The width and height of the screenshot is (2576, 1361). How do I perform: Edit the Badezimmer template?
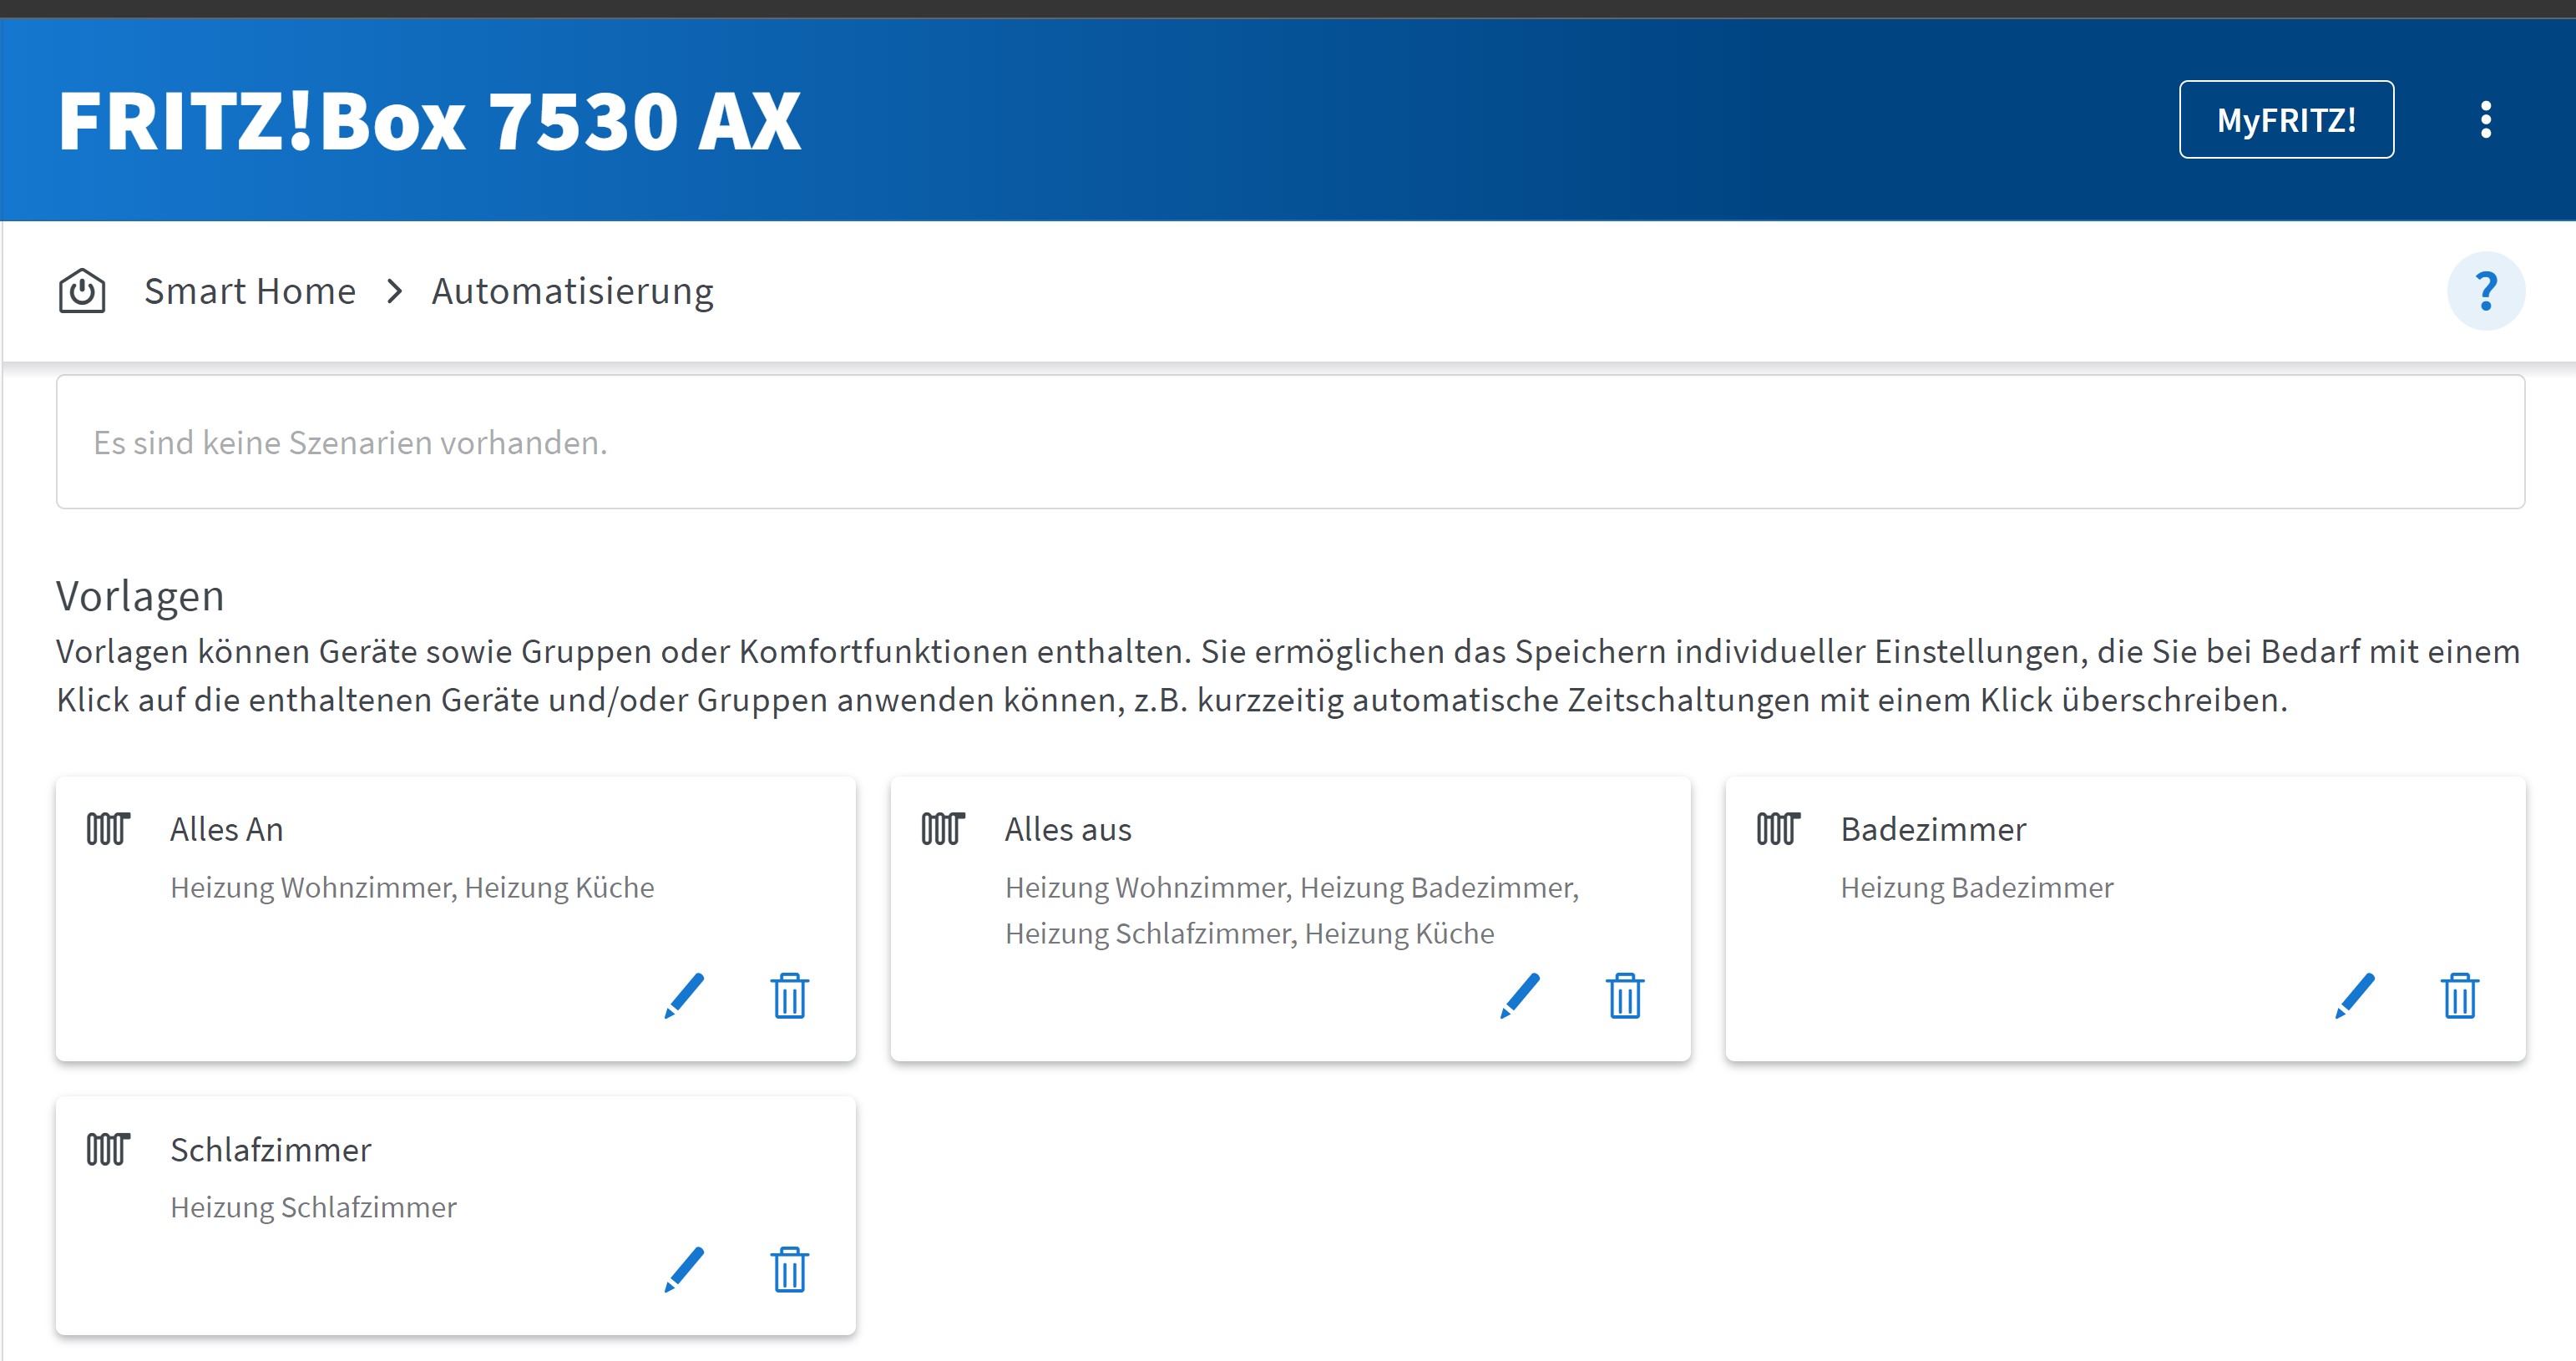[2355, 995]
